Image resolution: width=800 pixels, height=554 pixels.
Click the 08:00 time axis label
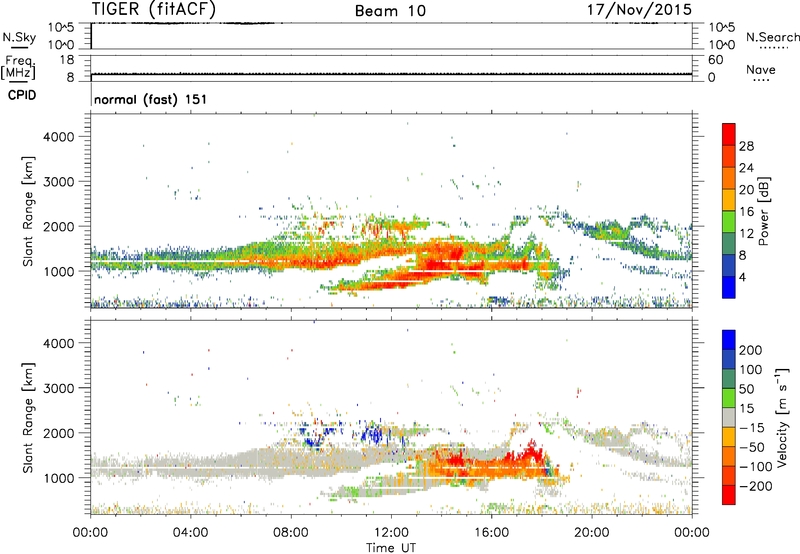coord(291,533)
